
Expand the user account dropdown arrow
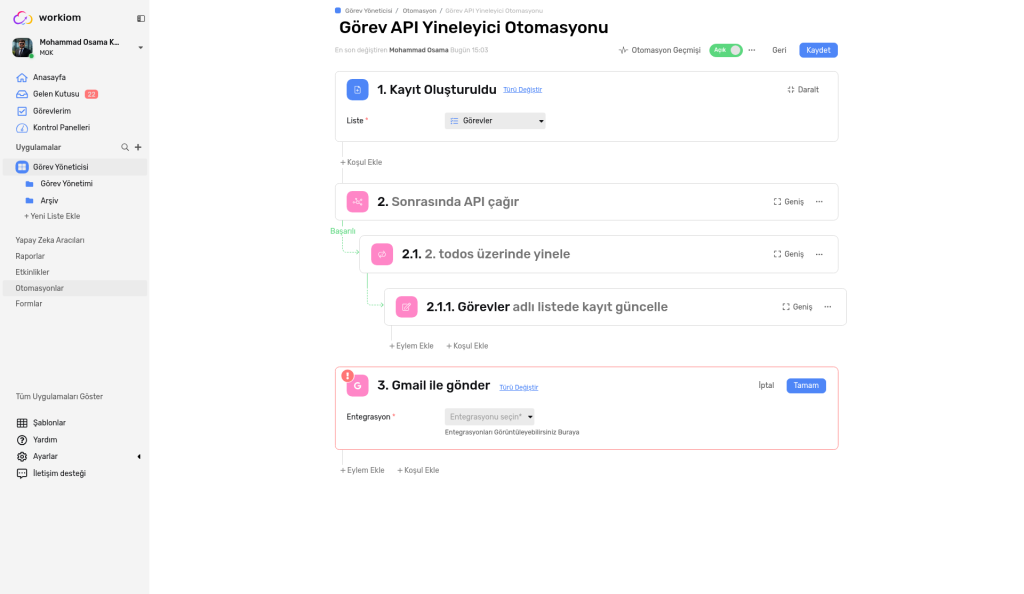click(x=140, y=48)
